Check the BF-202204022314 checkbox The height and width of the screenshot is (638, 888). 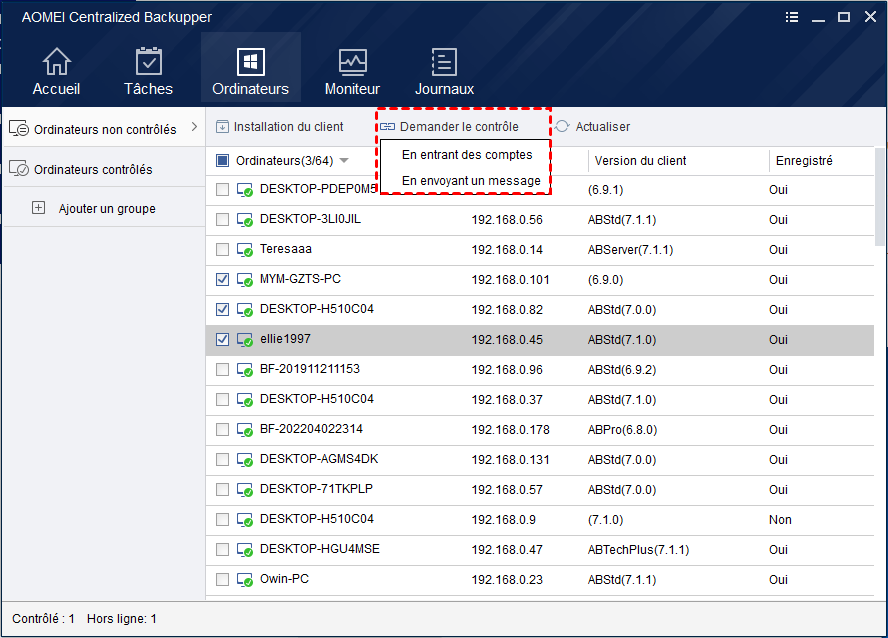point(223,430)
